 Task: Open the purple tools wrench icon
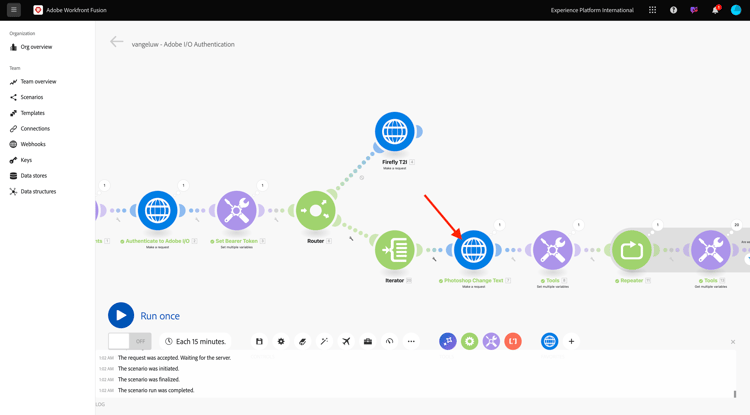[x=491, y=341]
